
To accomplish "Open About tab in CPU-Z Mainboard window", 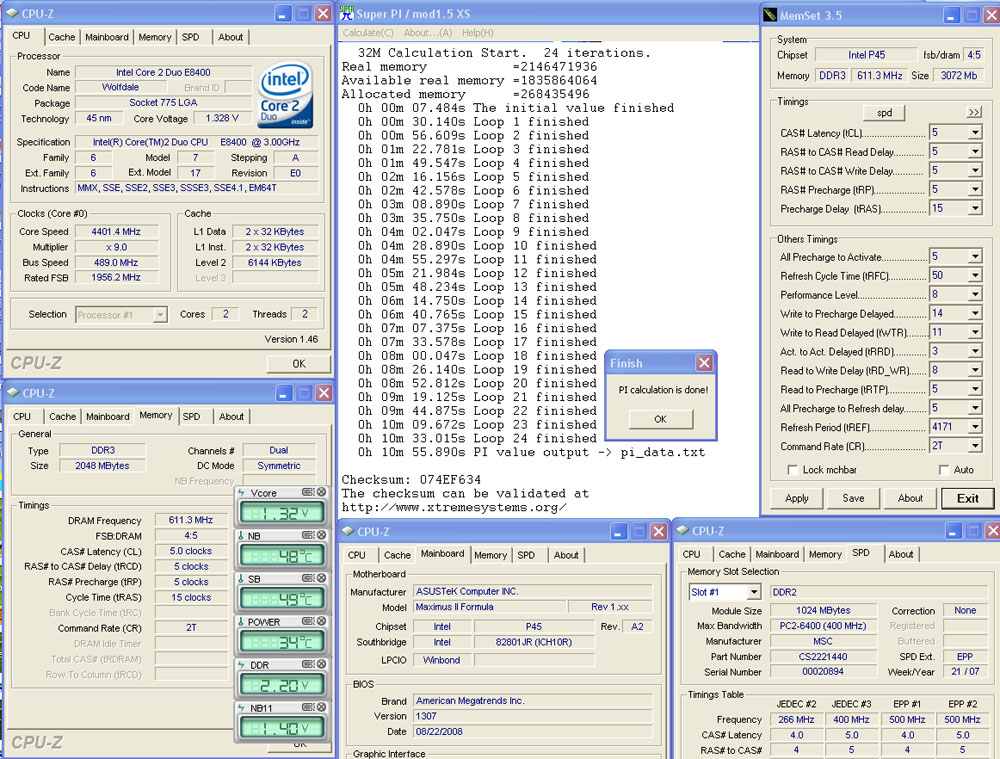I will click(x=566, y=555).
